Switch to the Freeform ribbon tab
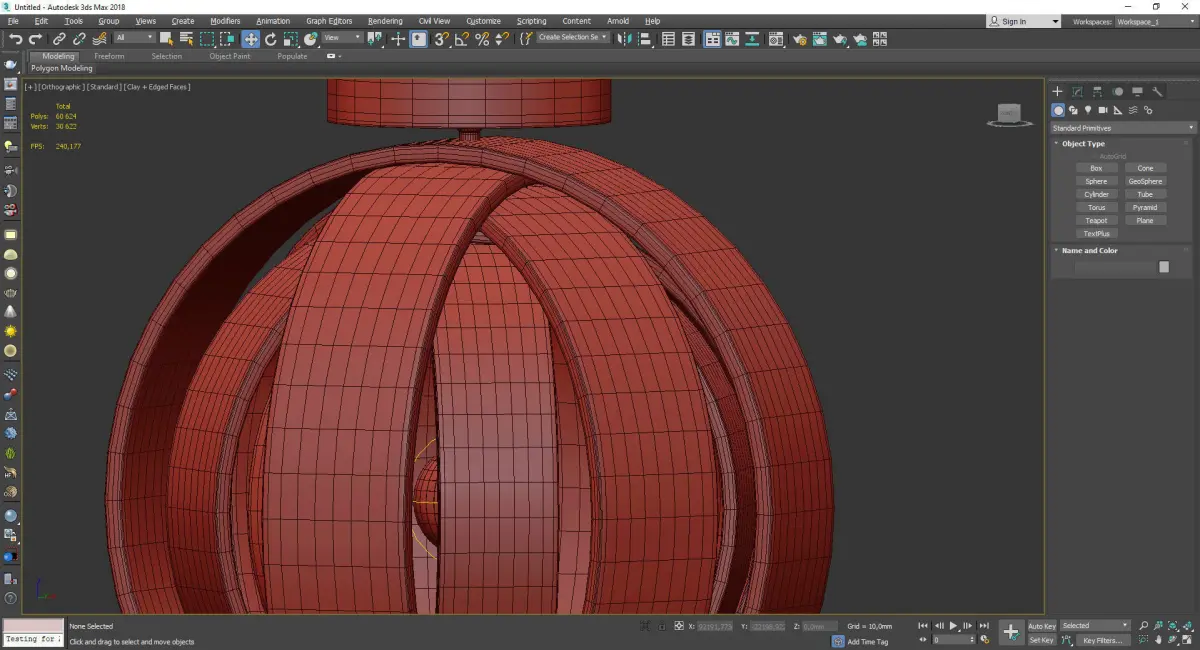 pyautogui.click(x=109, y=56)
